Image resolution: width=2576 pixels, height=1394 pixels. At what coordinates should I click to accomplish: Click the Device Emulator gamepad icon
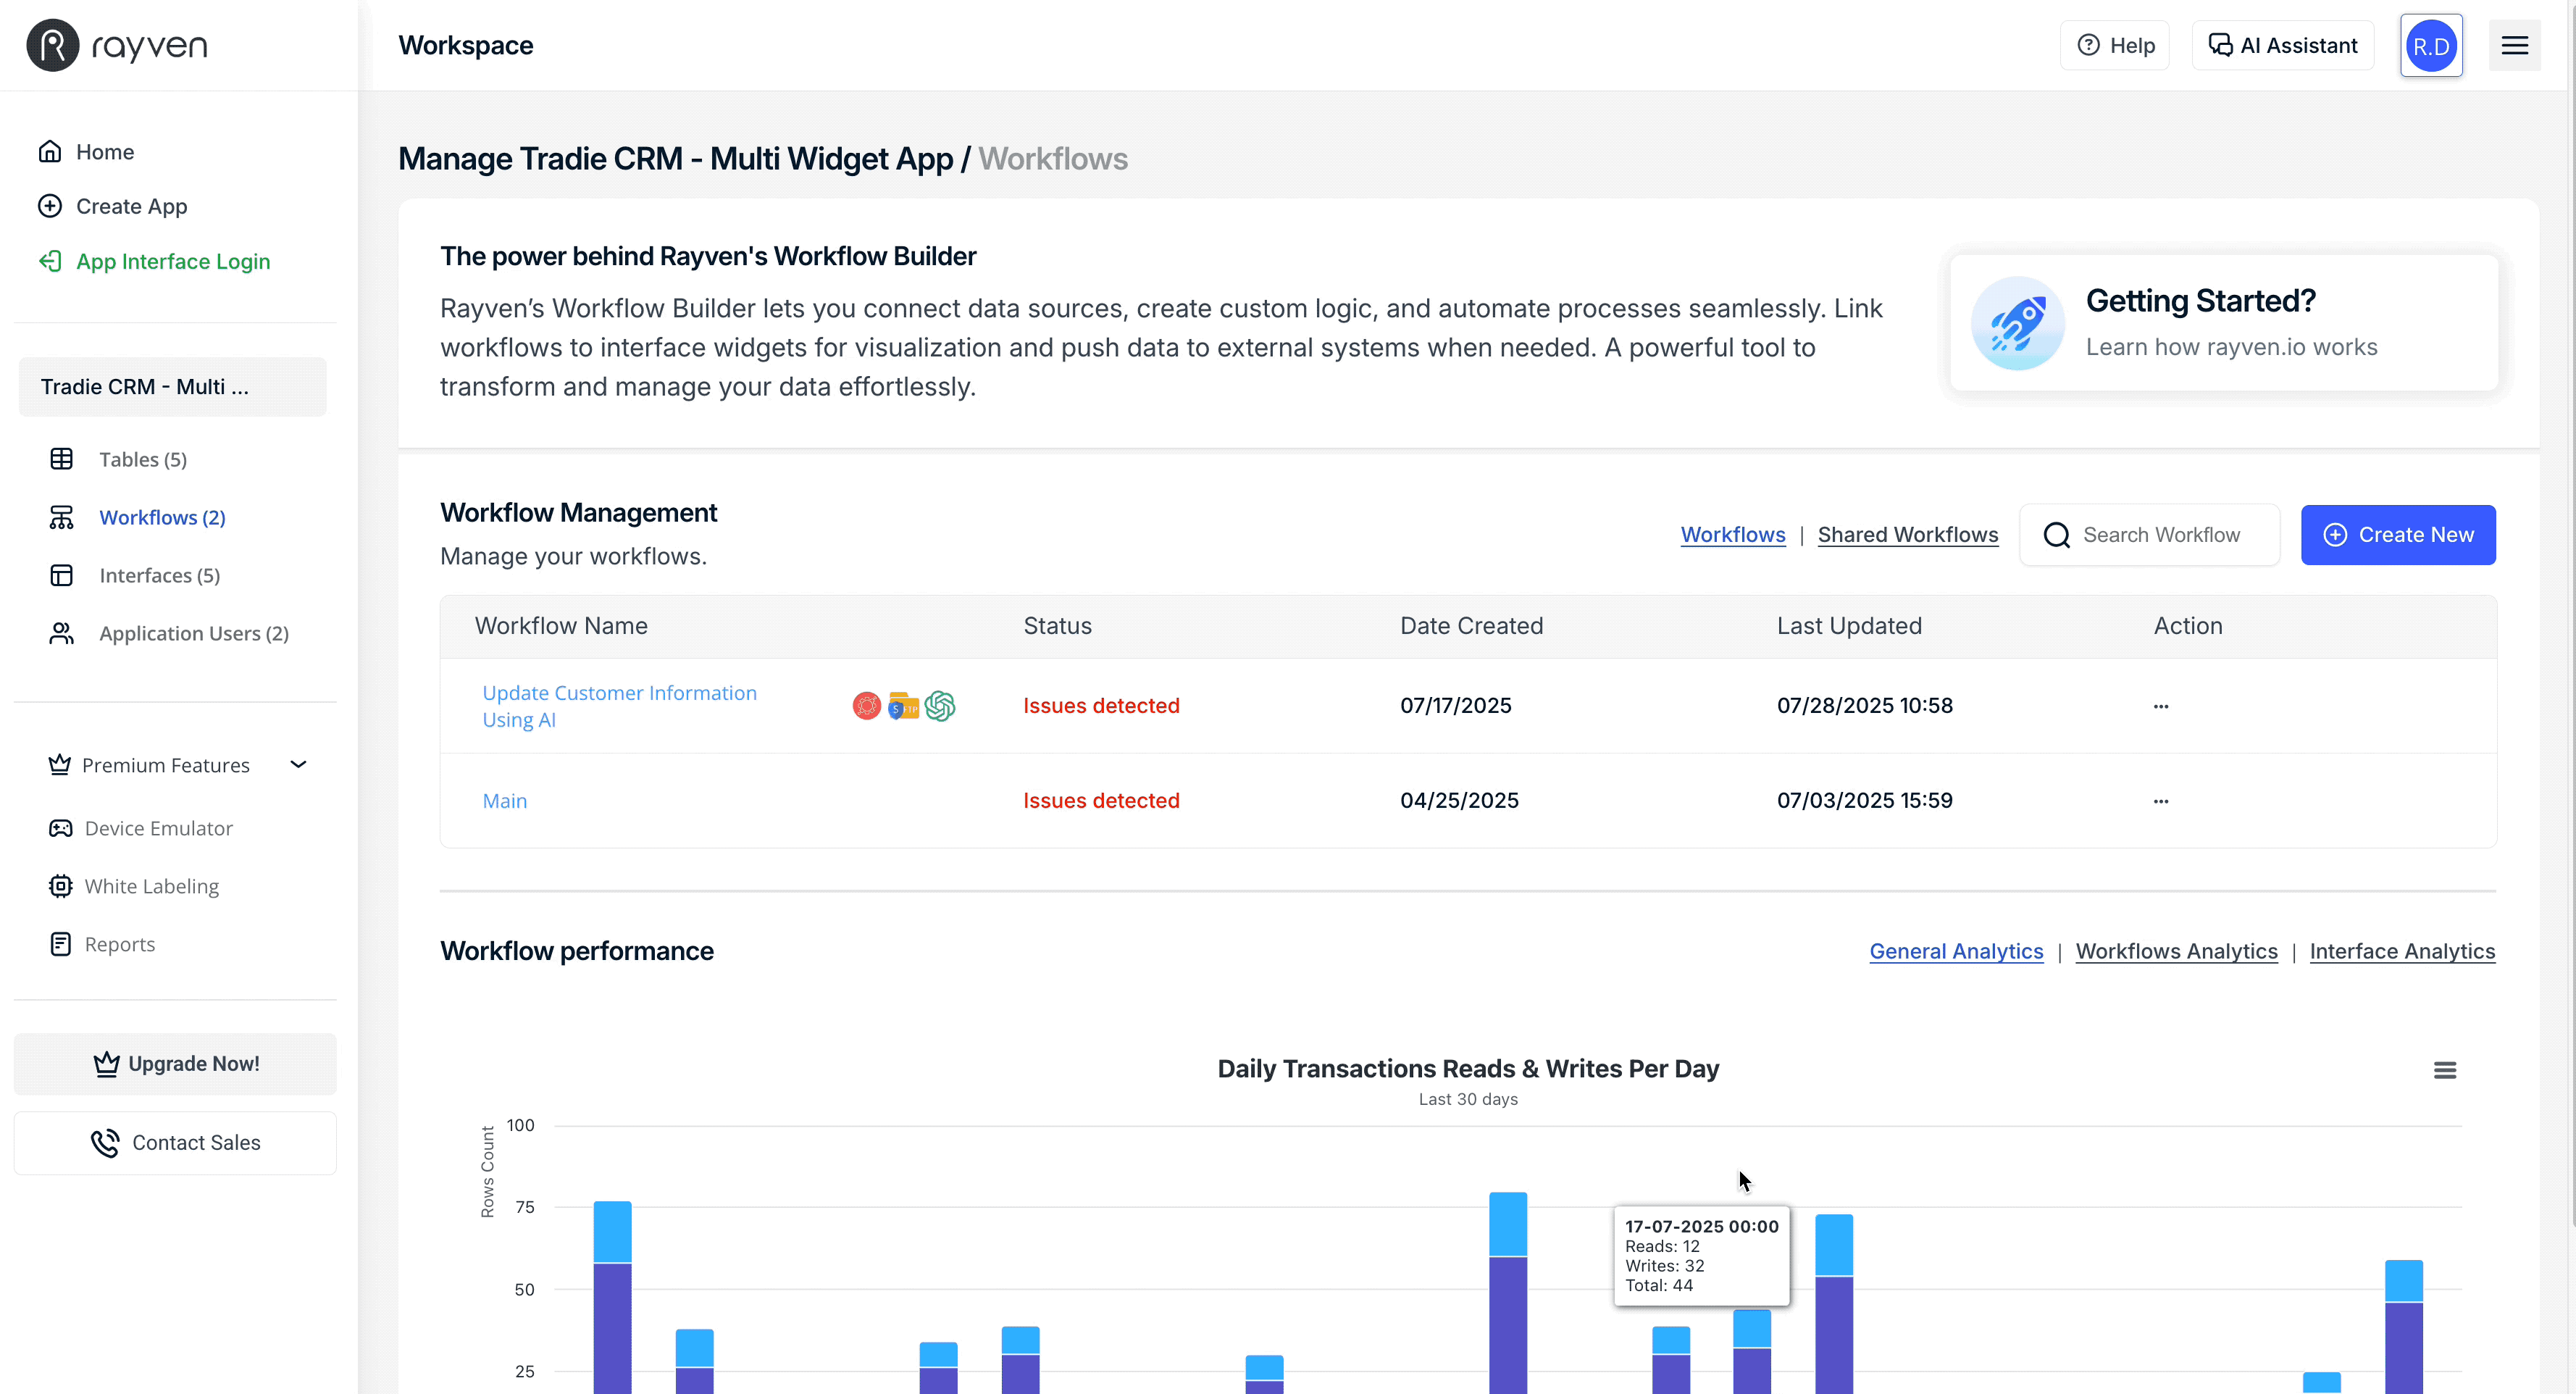pos(61,828)
